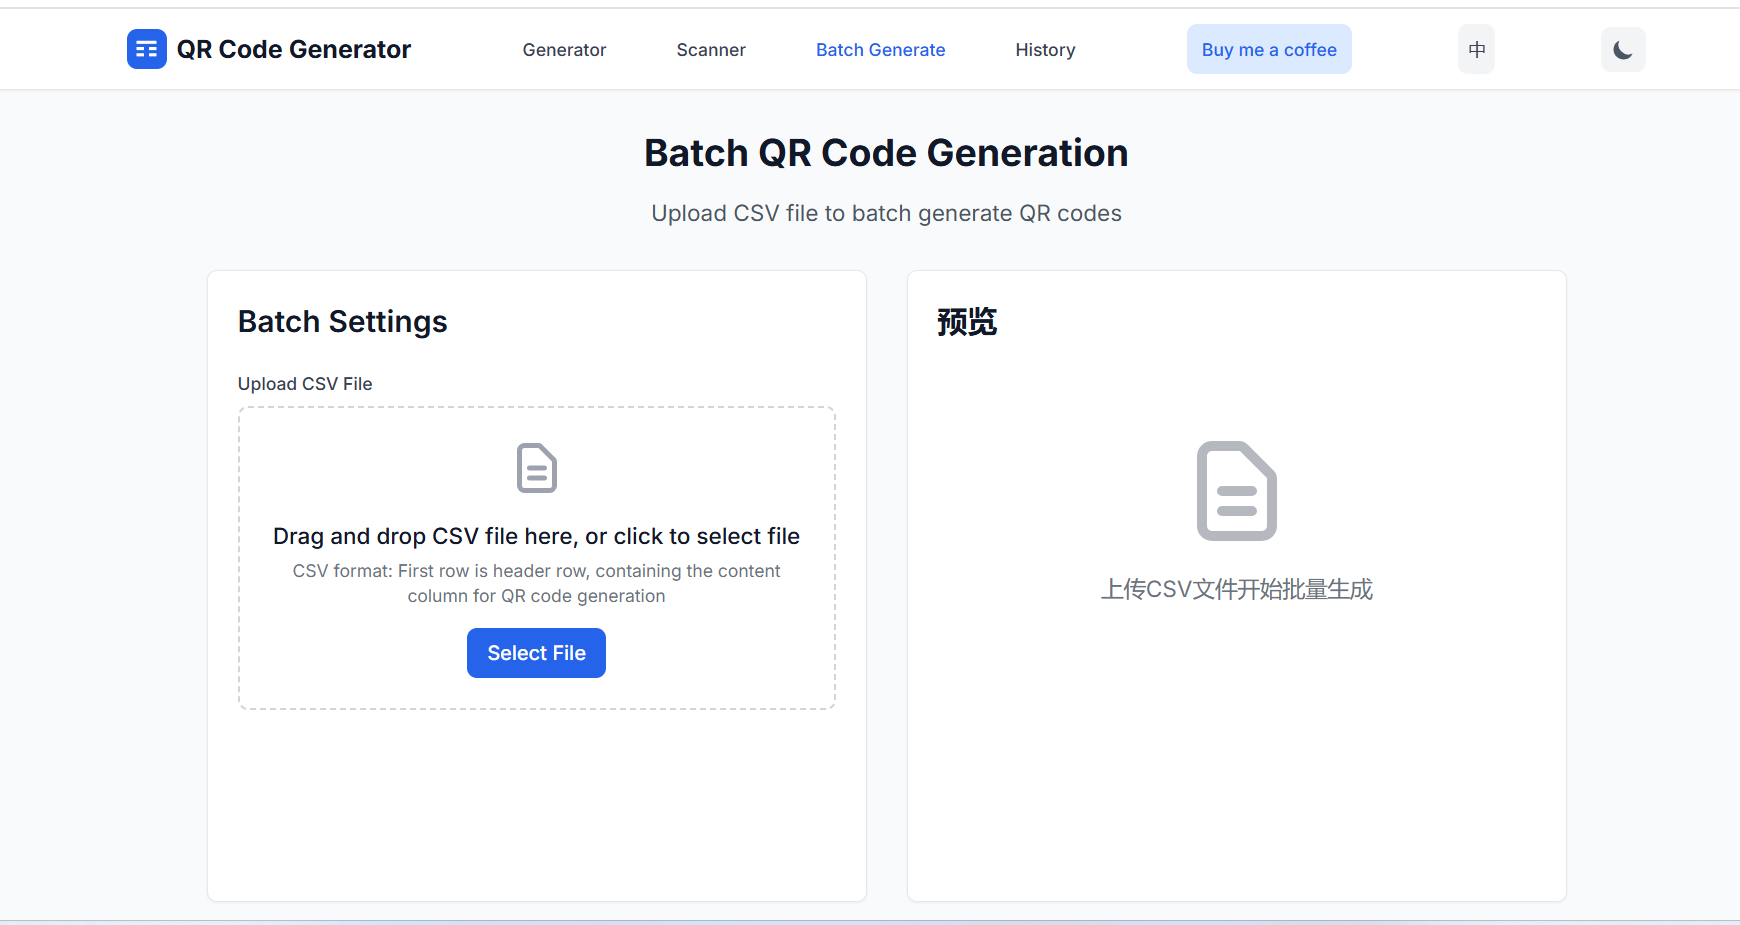
Task: Switch language using the 中 icon
Action: [1475, 49]
